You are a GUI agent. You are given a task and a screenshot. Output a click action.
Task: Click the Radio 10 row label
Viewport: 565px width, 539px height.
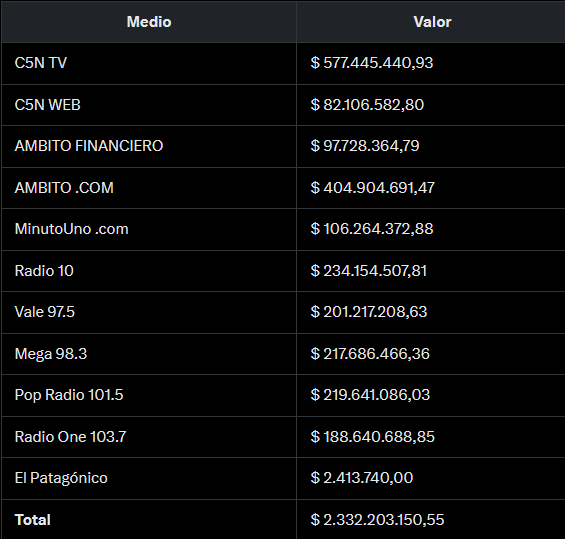[44, 271]
